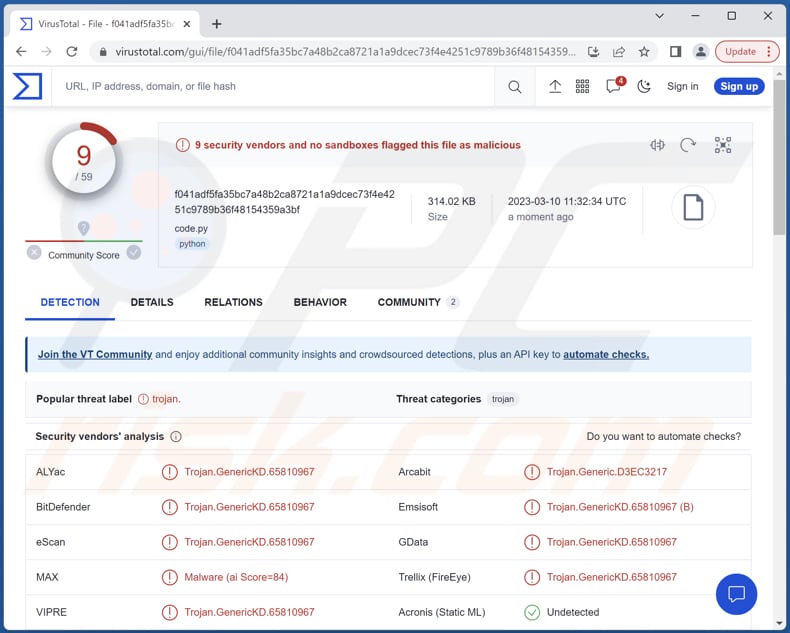Click the install app icon in address bar
Viewport: 790px width, 633px height.
(594, 51)
